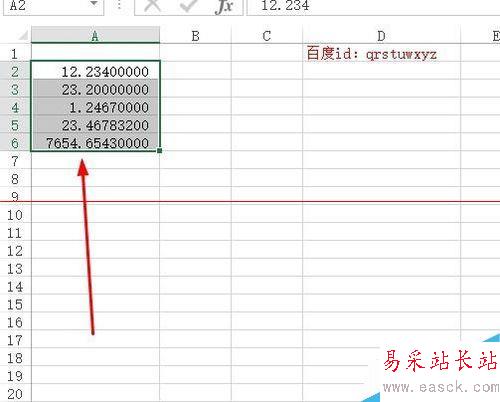
Task: Select column C header
Action: (x=267, y=36)
